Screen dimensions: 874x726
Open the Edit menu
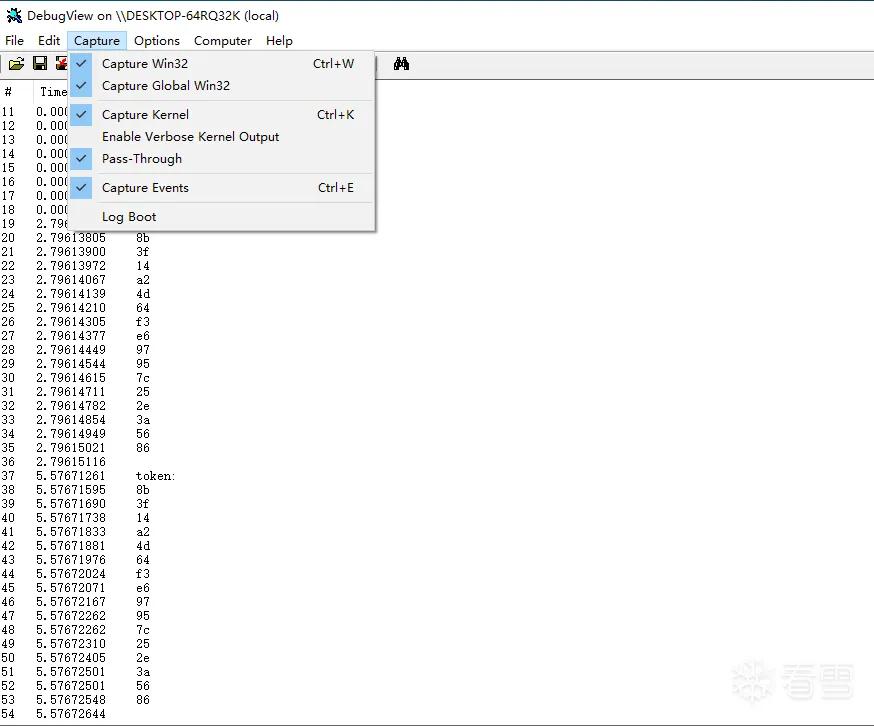coord(48,41)
